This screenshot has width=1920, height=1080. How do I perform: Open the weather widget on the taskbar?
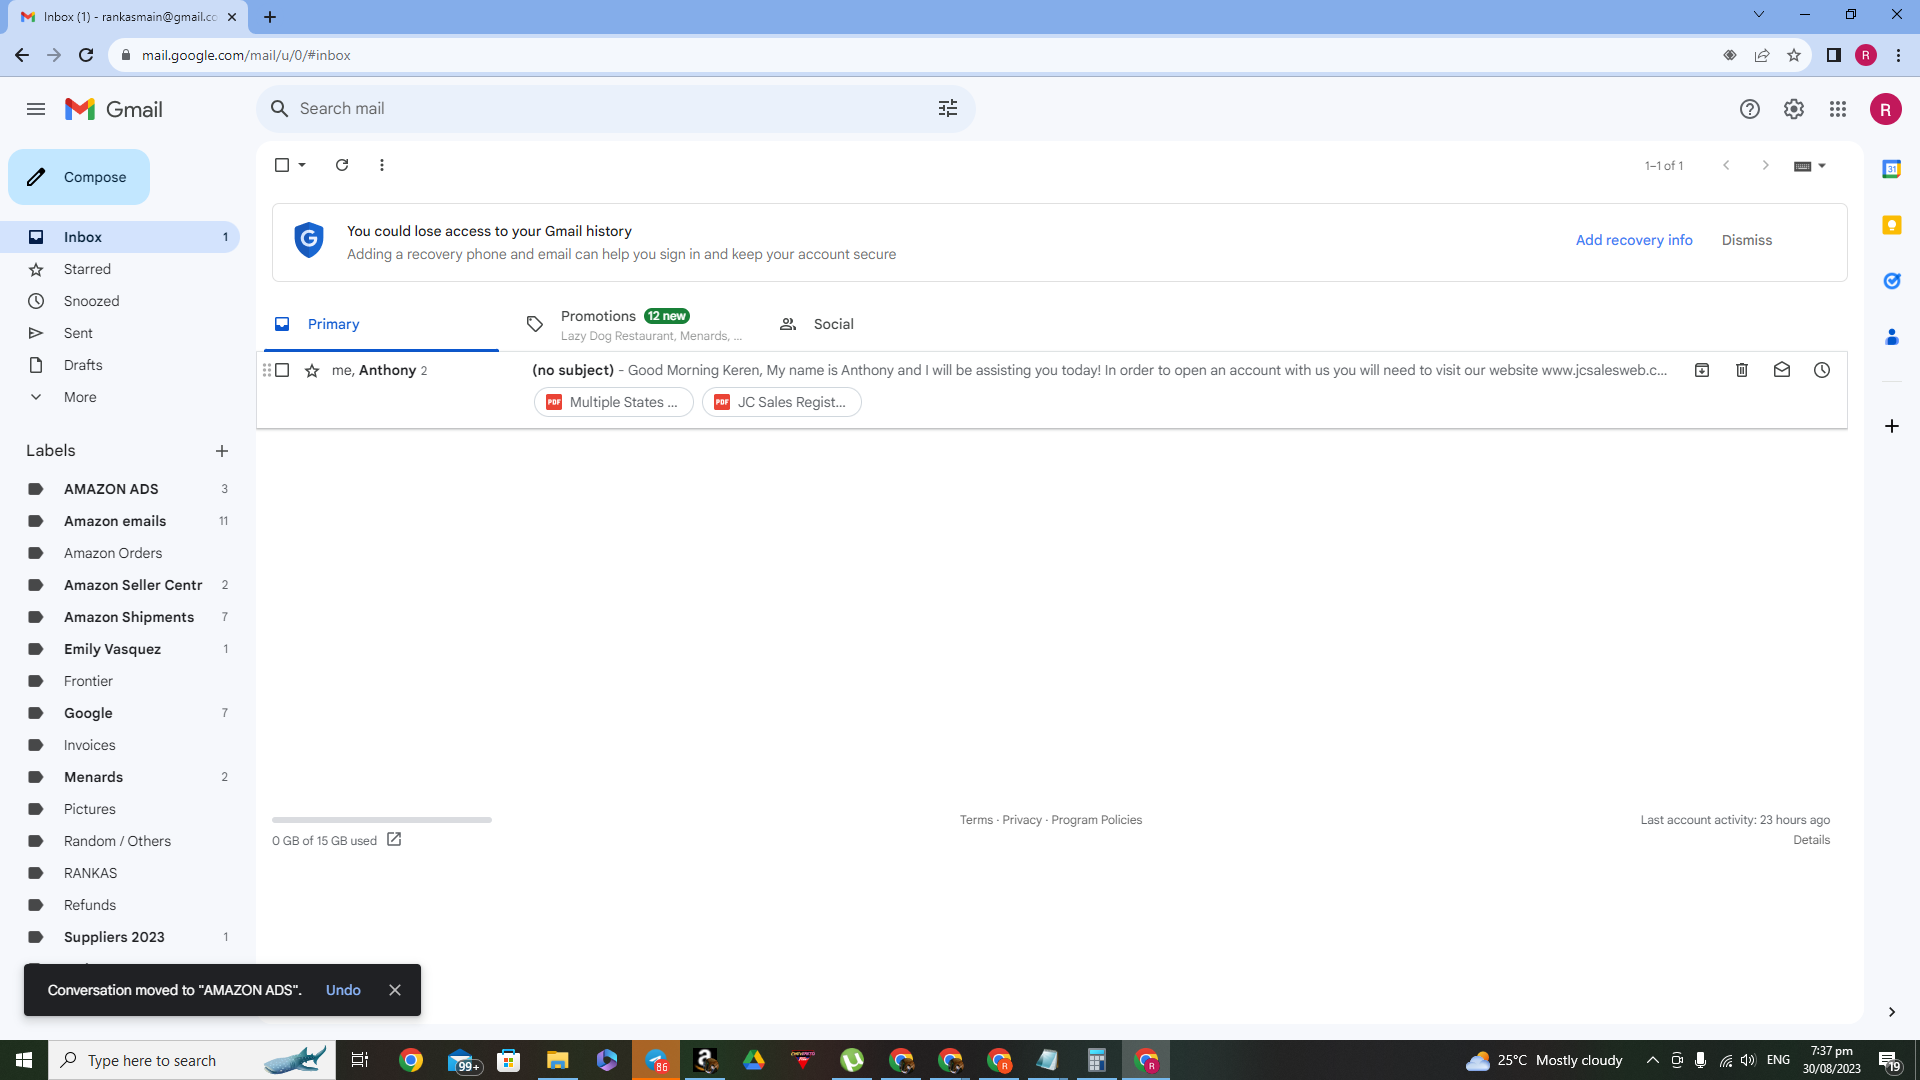coord(1544,1060)
